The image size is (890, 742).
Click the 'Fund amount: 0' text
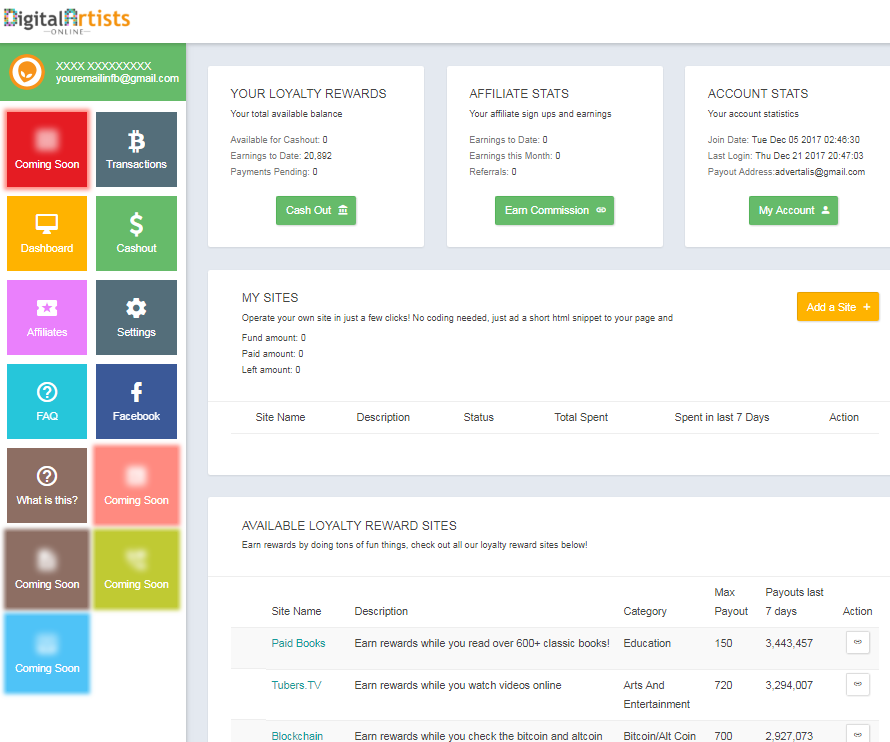(274, 338)
